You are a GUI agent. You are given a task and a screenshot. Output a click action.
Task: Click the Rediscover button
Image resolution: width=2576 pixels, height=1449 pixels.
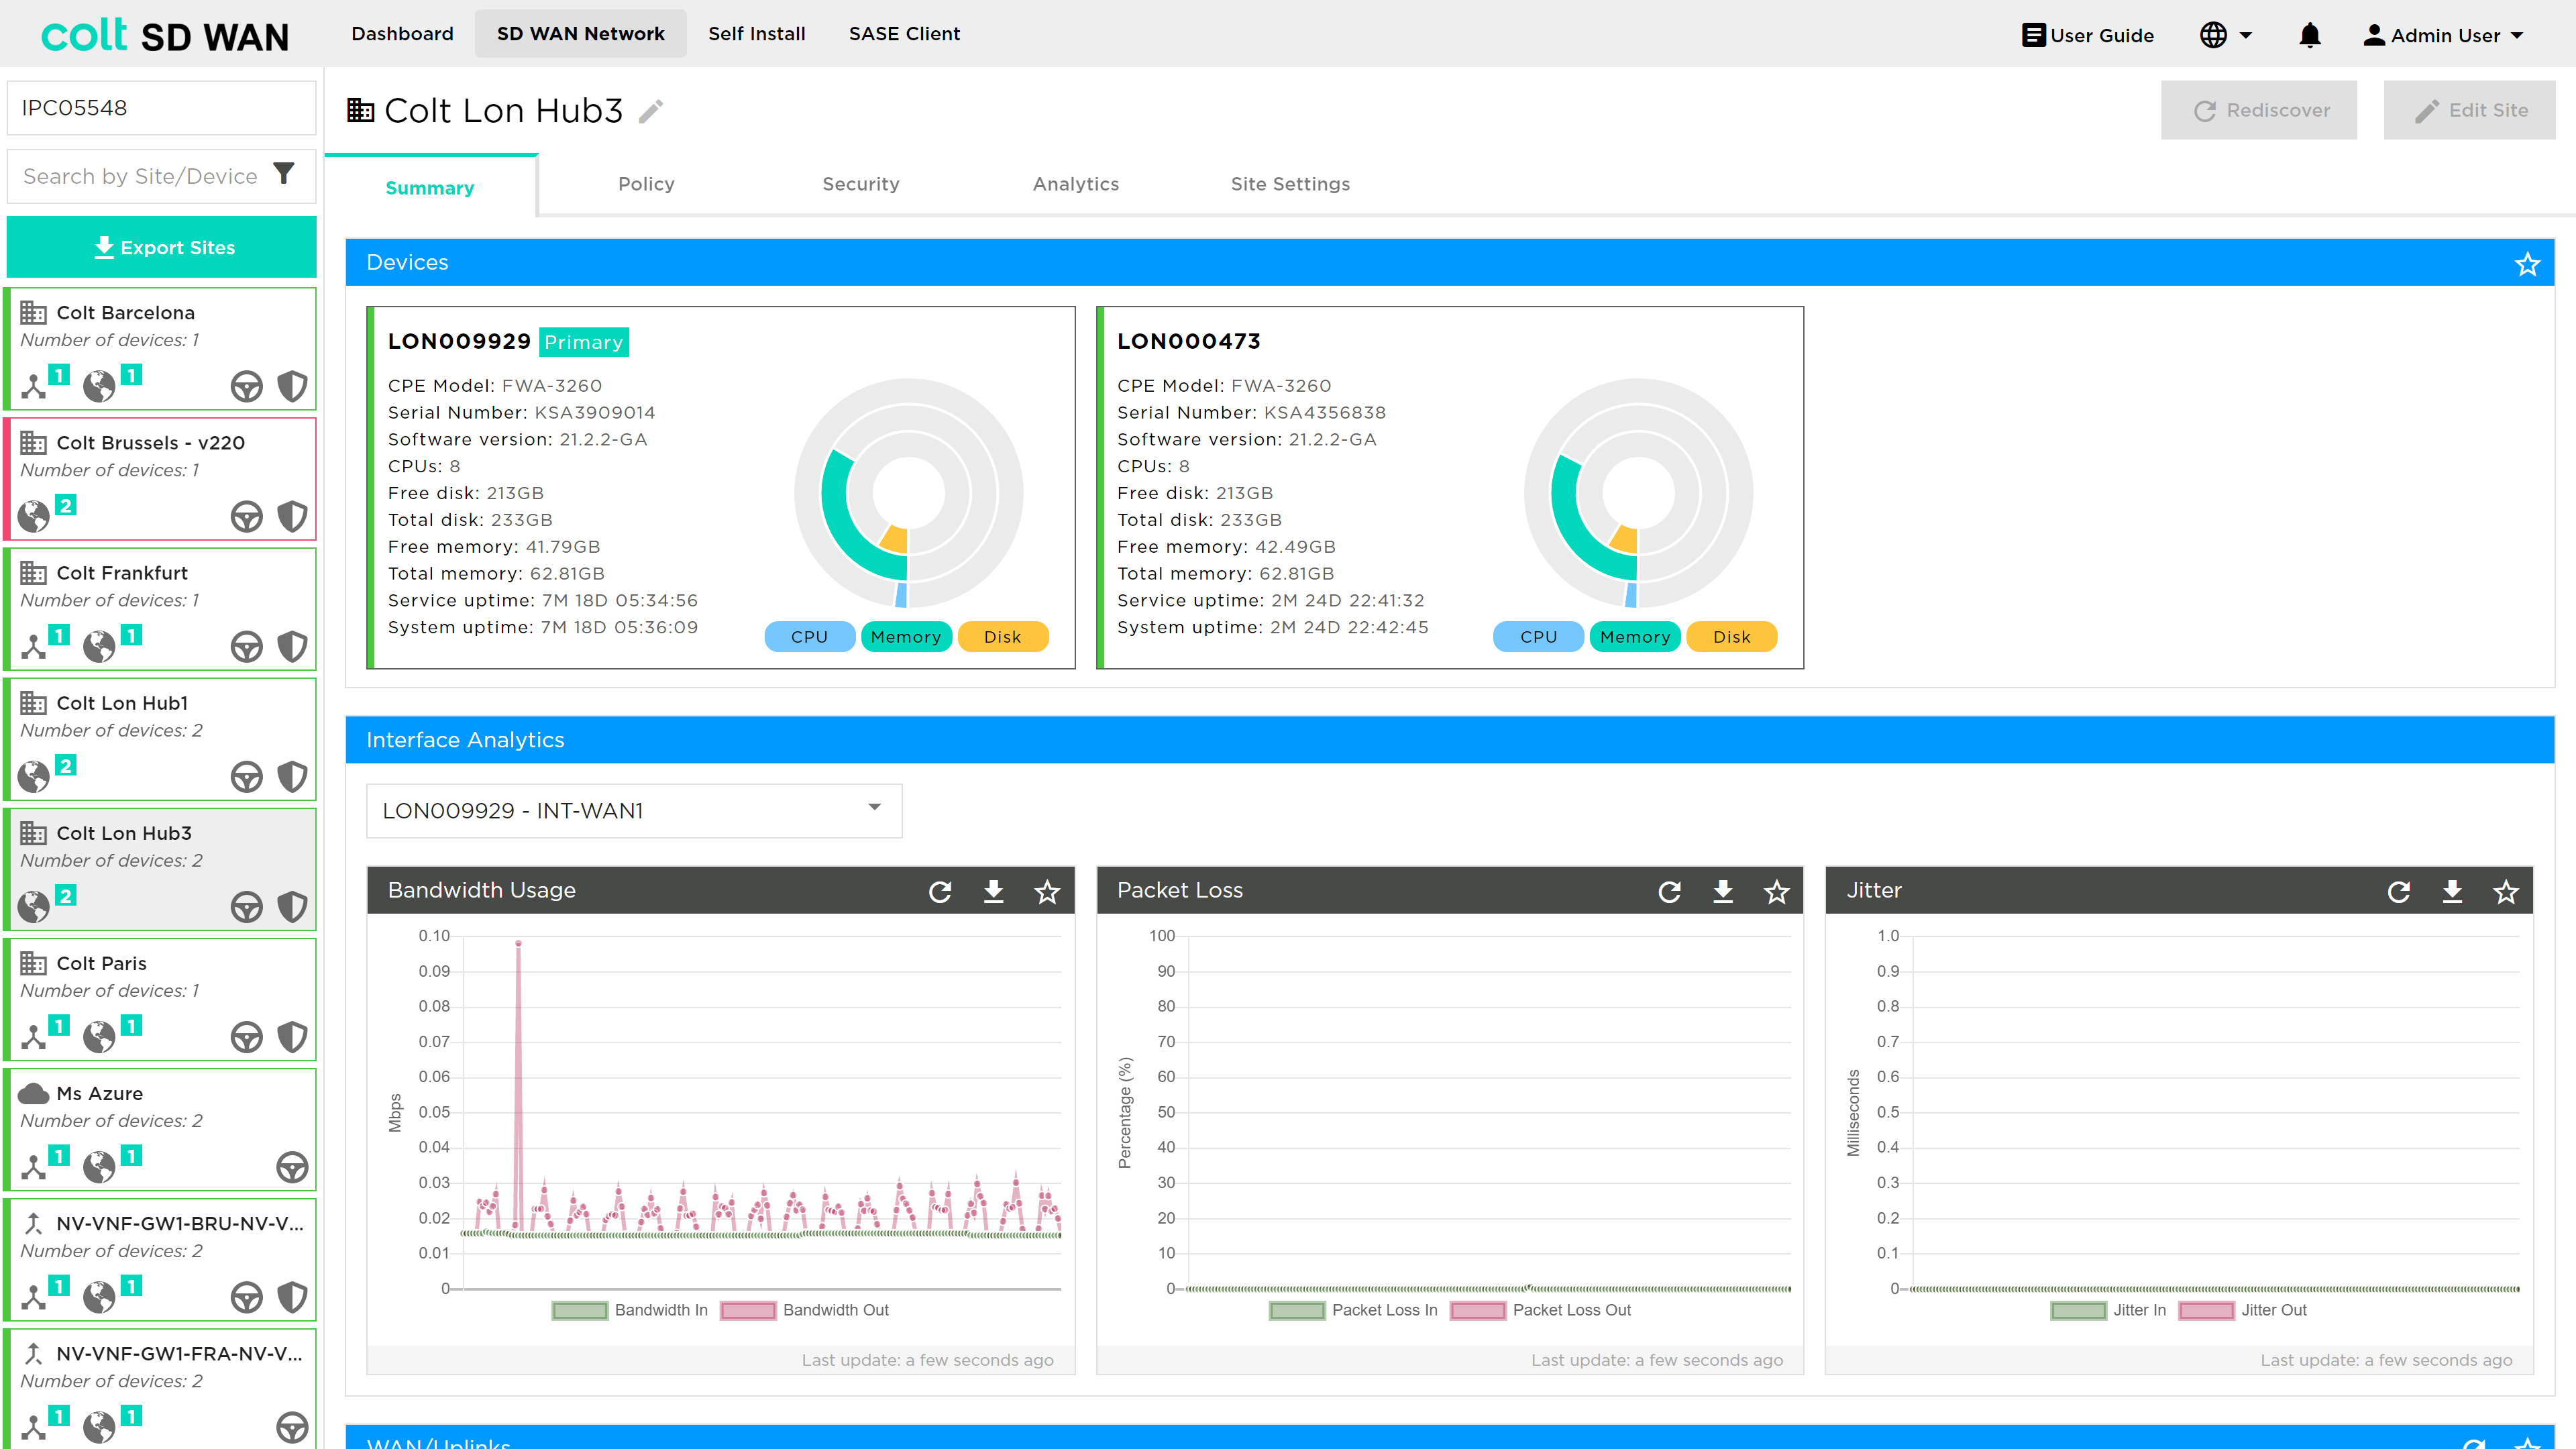(x=2258, y=110)
